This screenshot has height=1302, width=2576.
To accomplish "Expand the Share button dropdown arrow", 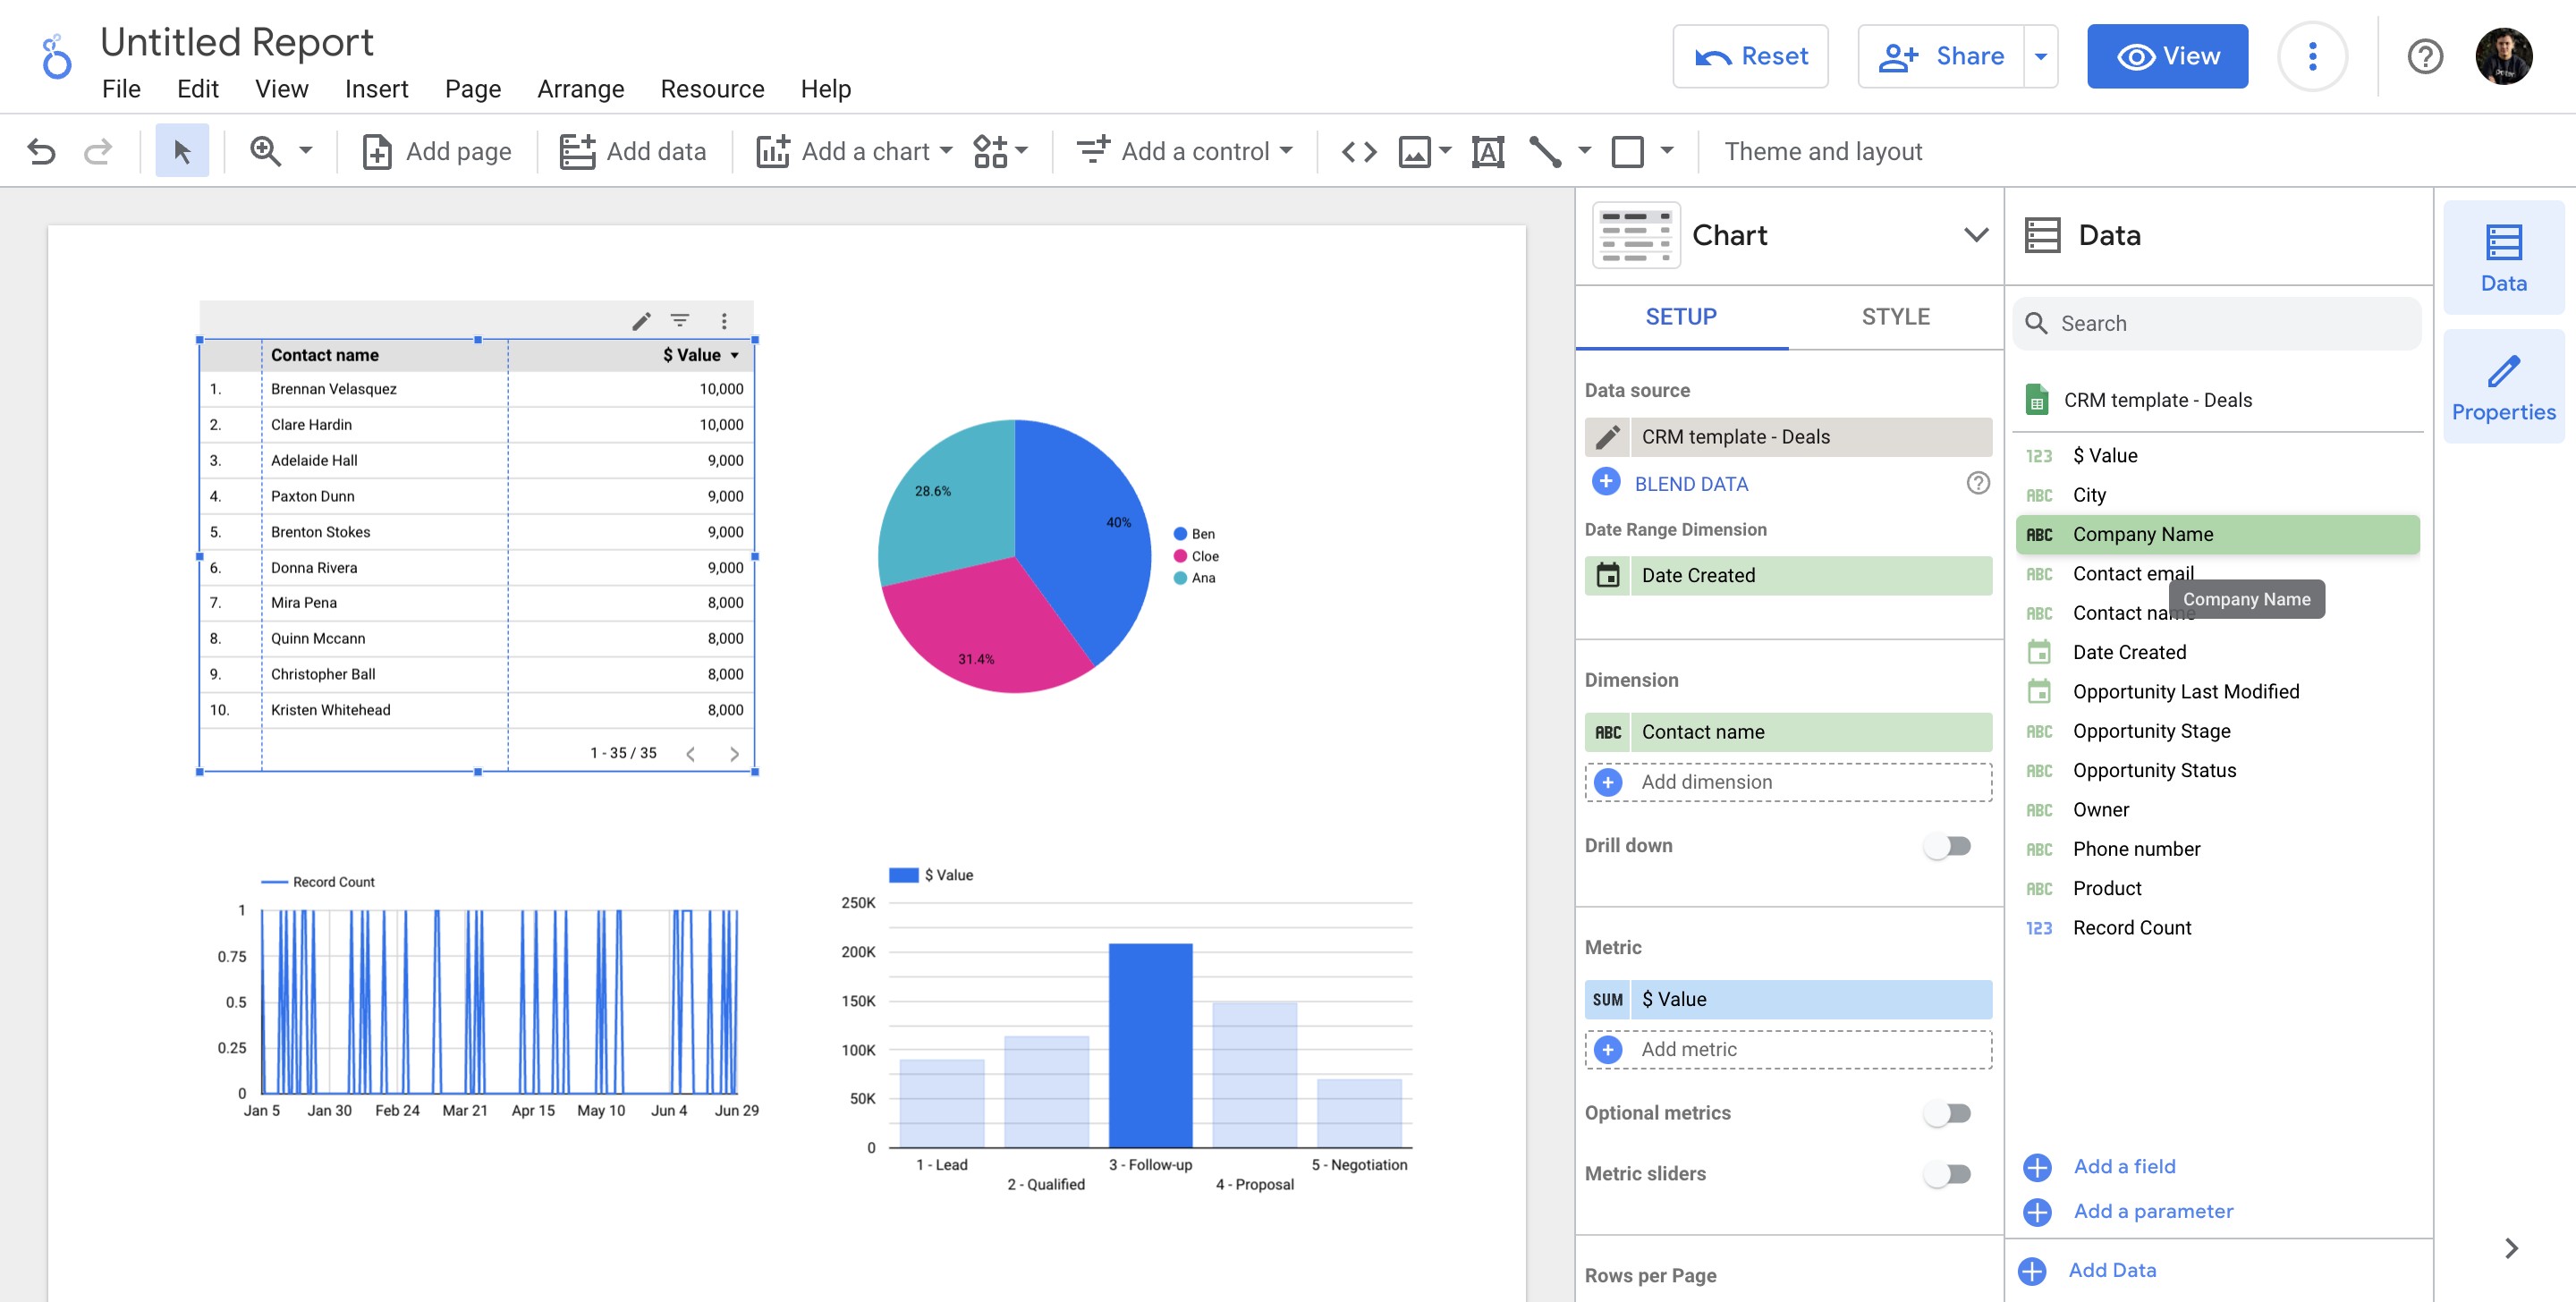I will click(2041, 56).
